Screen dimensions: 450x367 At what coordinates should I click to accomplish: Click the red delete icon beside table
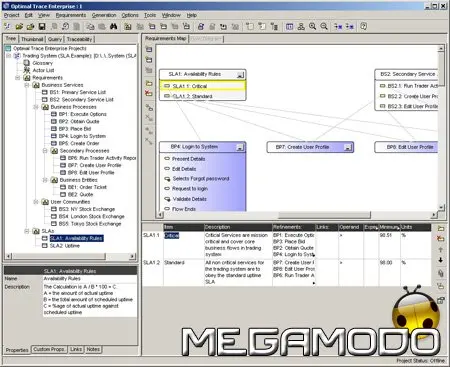click(x=441, y=238)
